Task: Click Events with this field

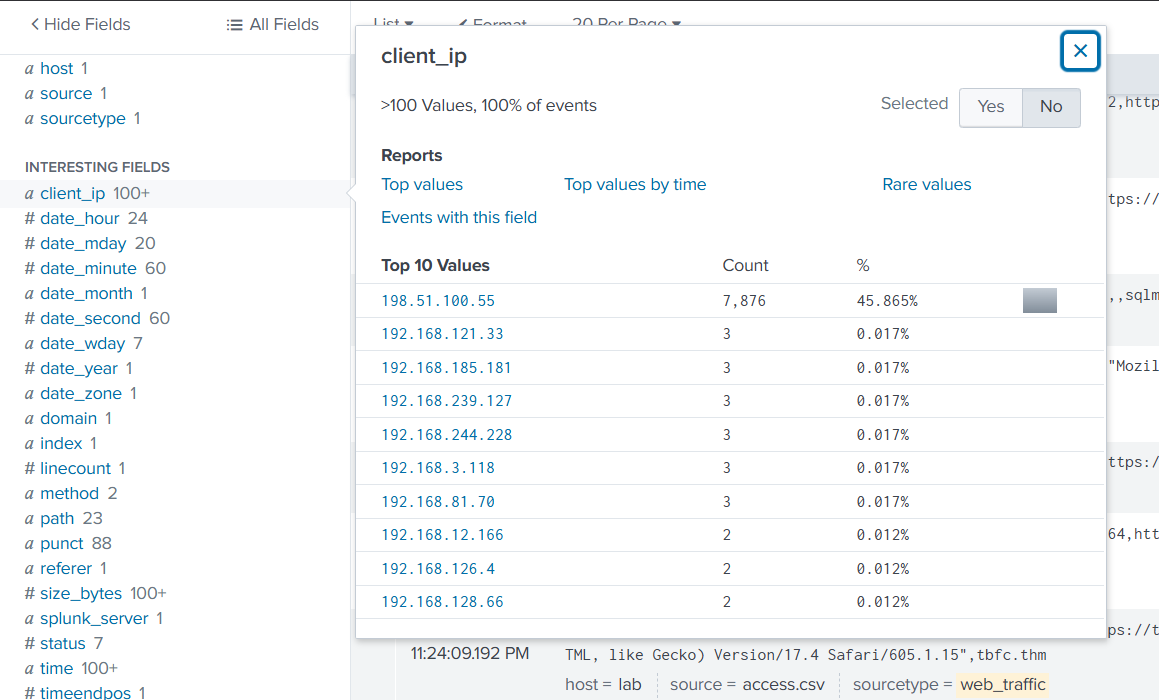Action: tap(459, 217)
